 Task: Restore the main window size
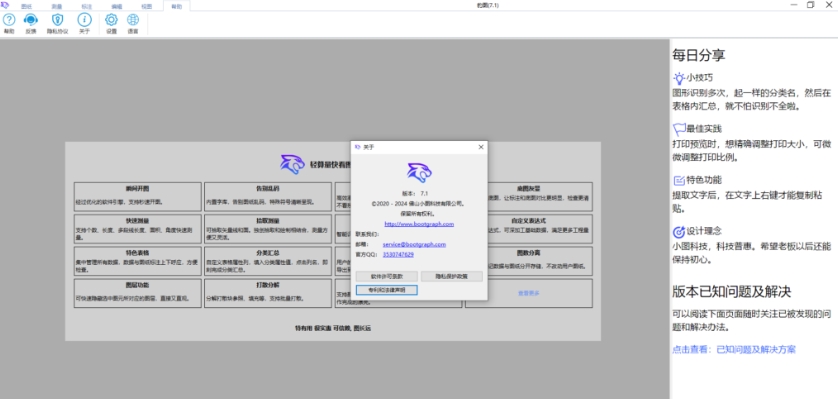pyautogui.click(x=811, y=5)
